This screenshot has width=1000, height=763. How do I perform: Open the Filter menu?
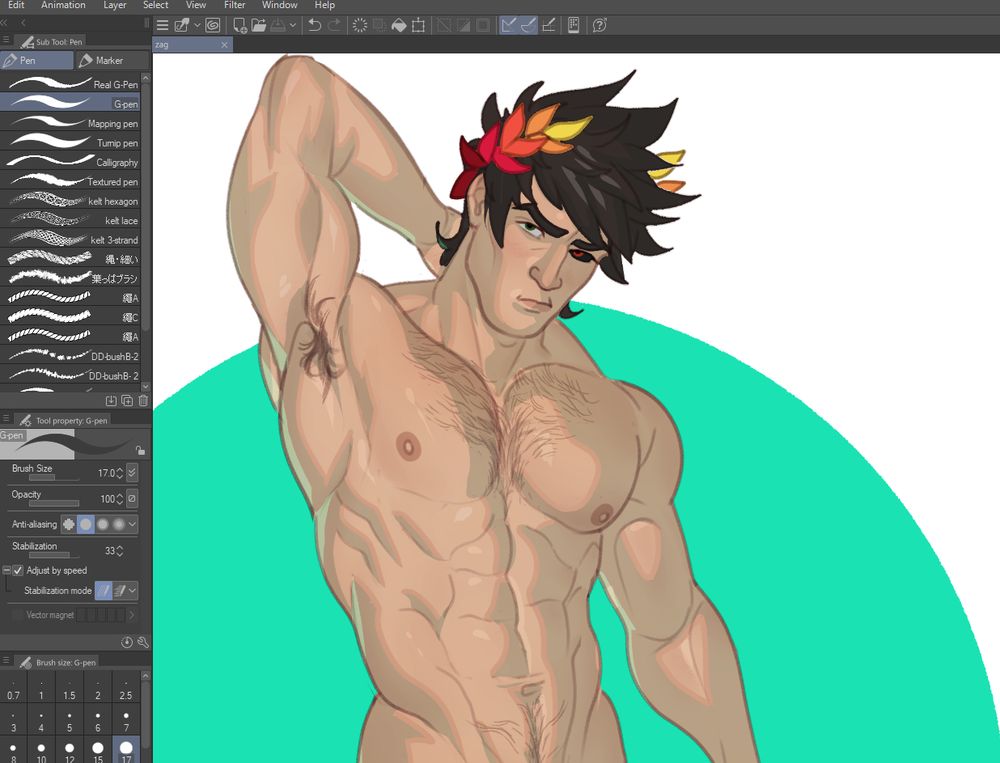[235, 5]
